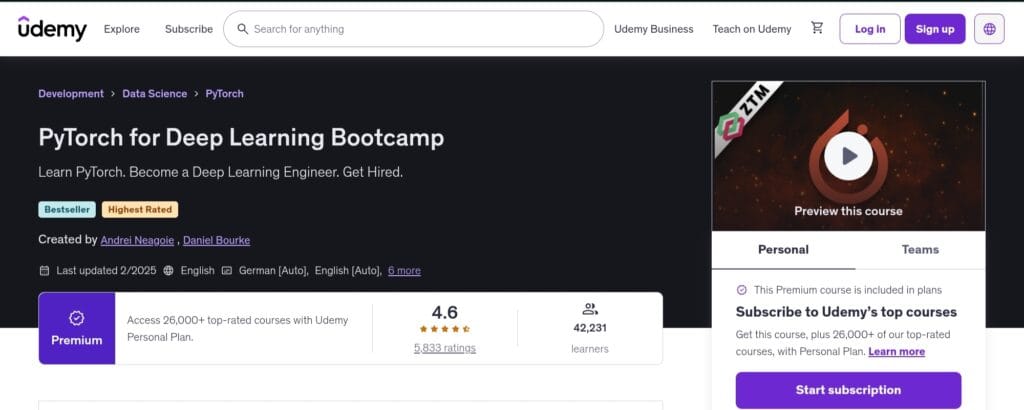Play the course preview video
Viewport: 1024px width, 410px height.
tap(848, 156)
